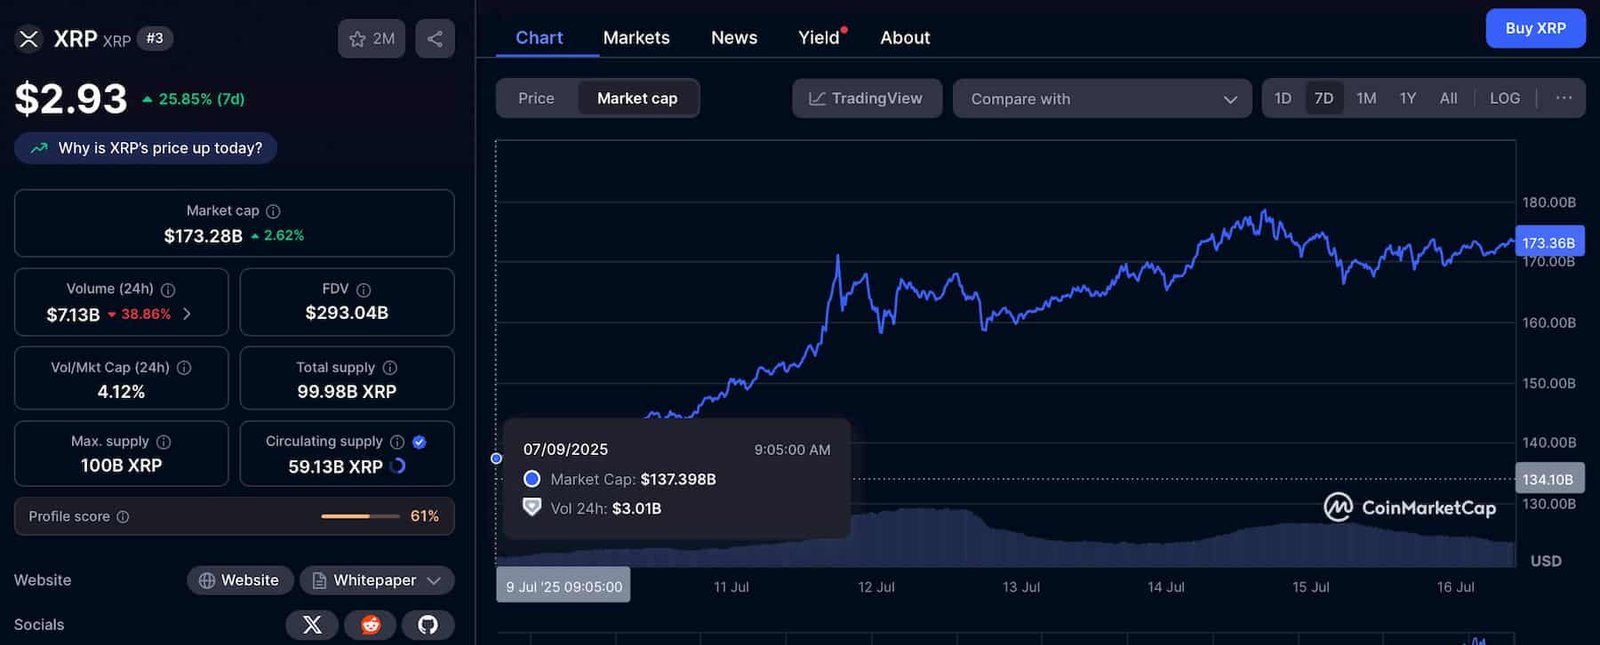Viewport: 1600px width, 645px height.
Task: Open the ellipsis menu beside LOG
Action: [x=1563, y=98]
